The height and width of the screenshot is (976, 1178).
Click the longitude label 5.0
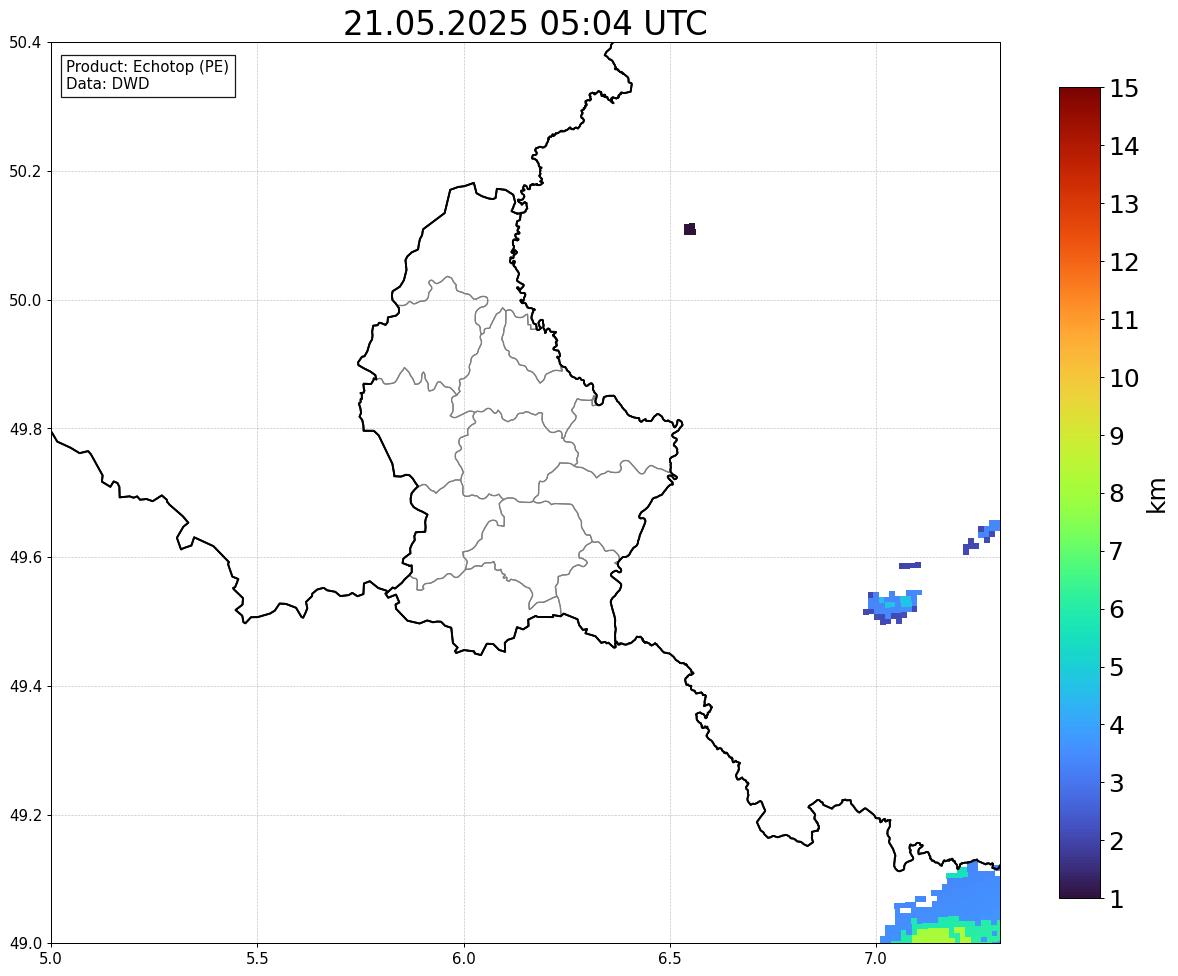pos(51,959)
